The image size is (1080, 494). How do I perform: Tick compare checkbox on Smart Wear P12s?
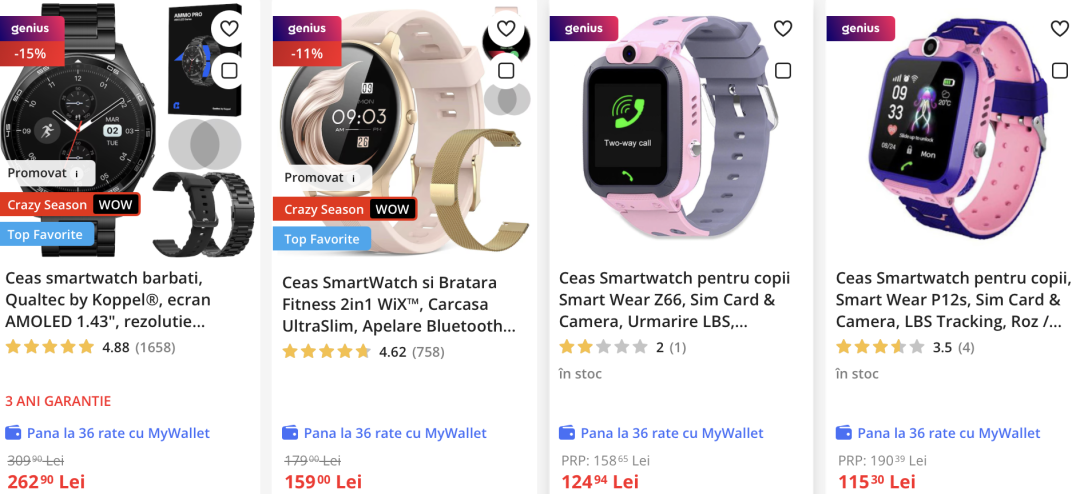1060,70
